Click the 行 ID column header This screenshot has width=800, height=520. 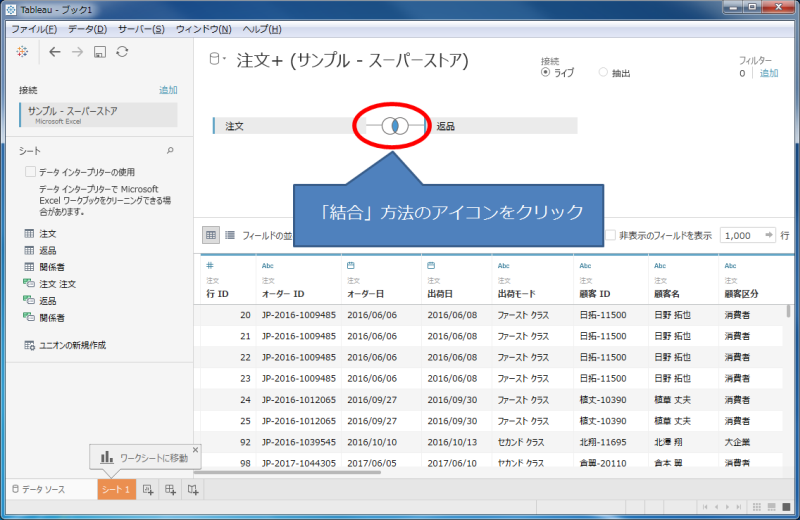pos(217,294)
